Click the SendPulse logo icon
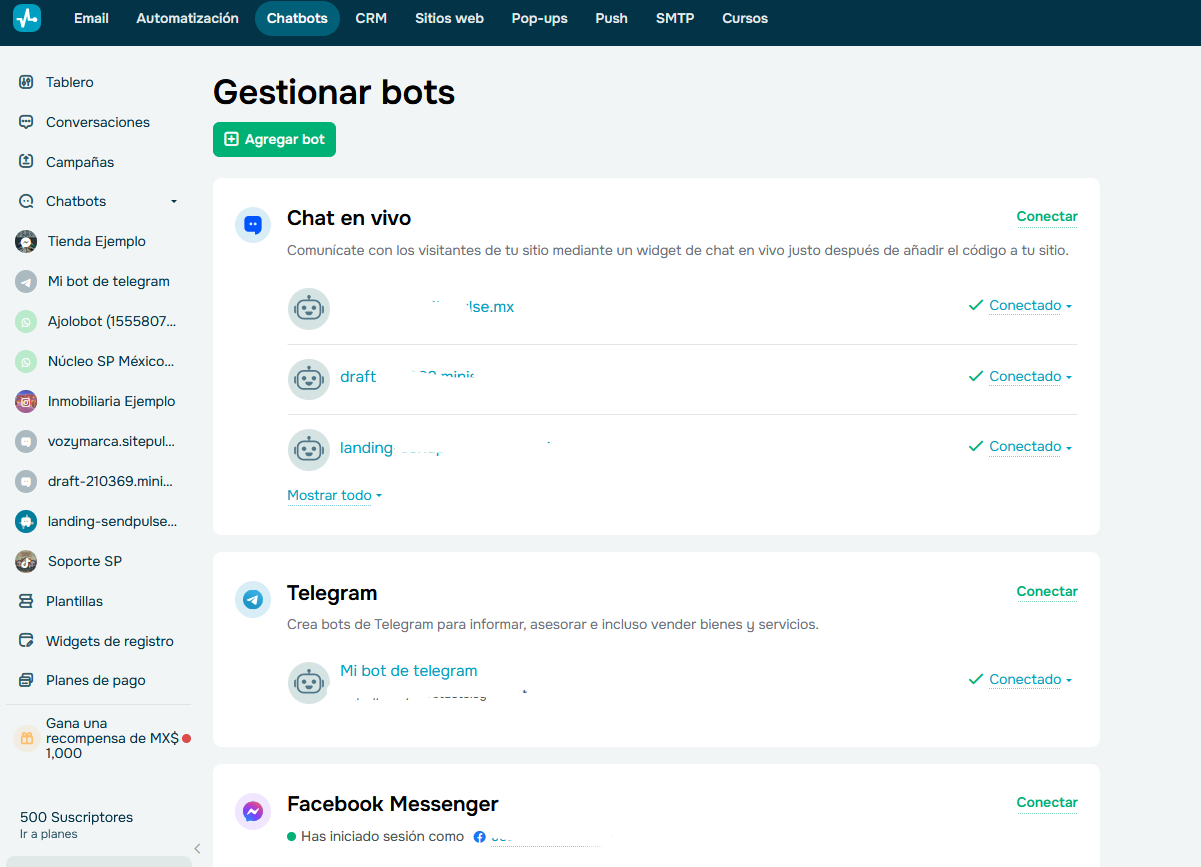The width and height of the screenshot is (1201, 867). 27,18
